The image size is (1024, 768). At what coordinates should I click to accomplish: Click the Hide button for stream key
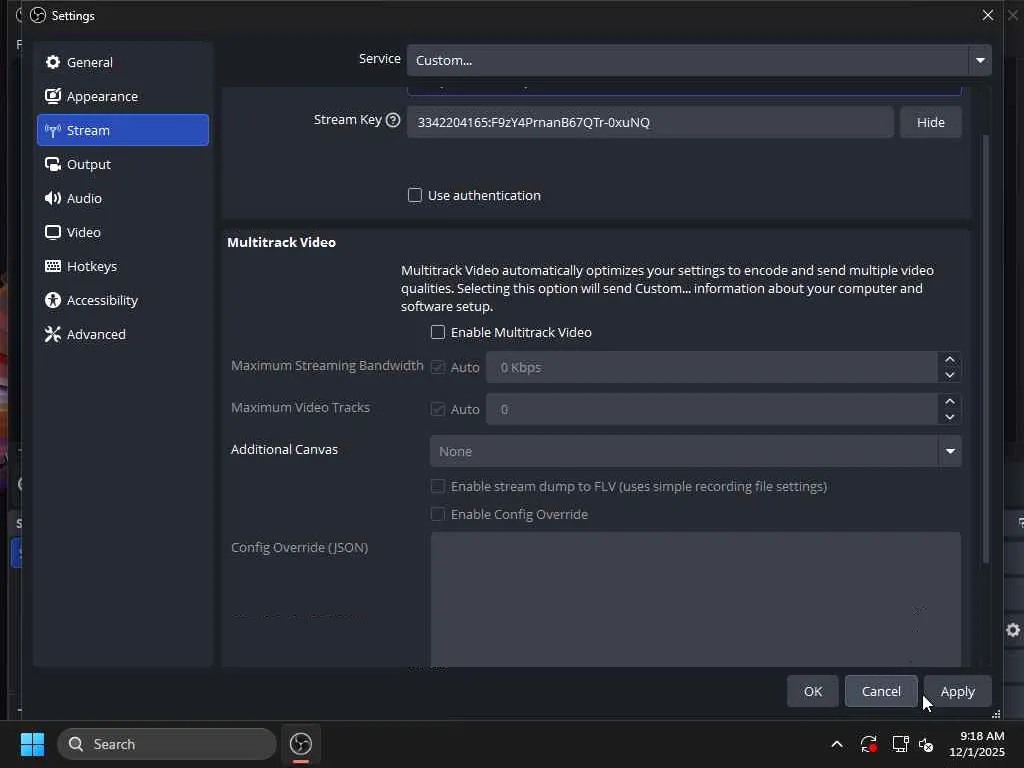(930, 122)
